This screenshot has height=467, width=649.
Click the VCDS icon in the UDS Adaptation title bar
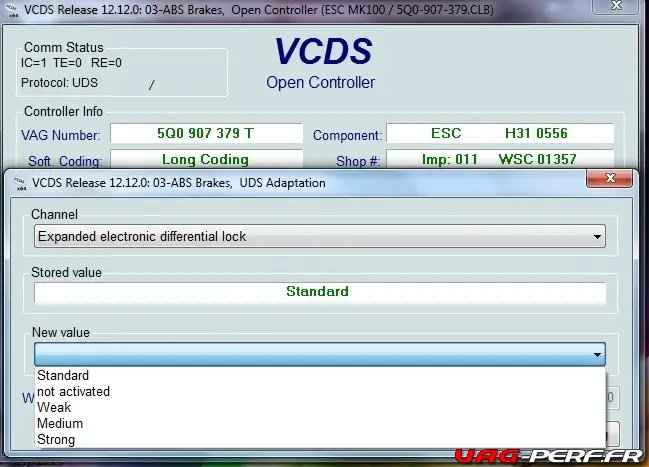[19, 183]
